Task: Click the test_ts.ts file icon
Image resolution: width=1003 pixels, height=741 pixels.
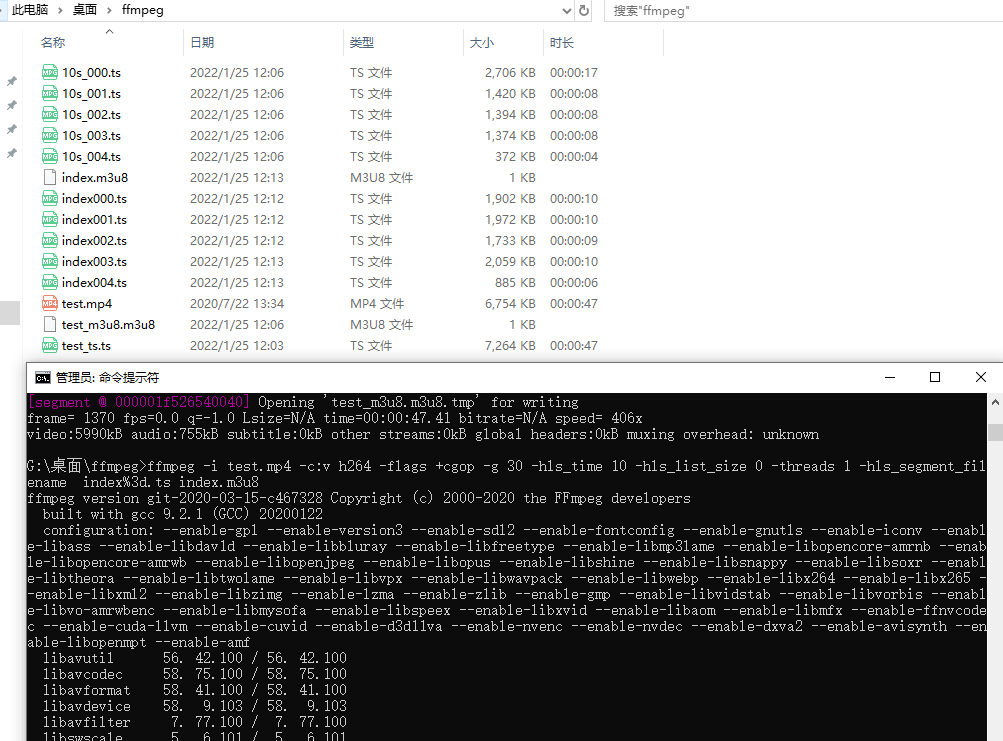Action: (50, 346)
